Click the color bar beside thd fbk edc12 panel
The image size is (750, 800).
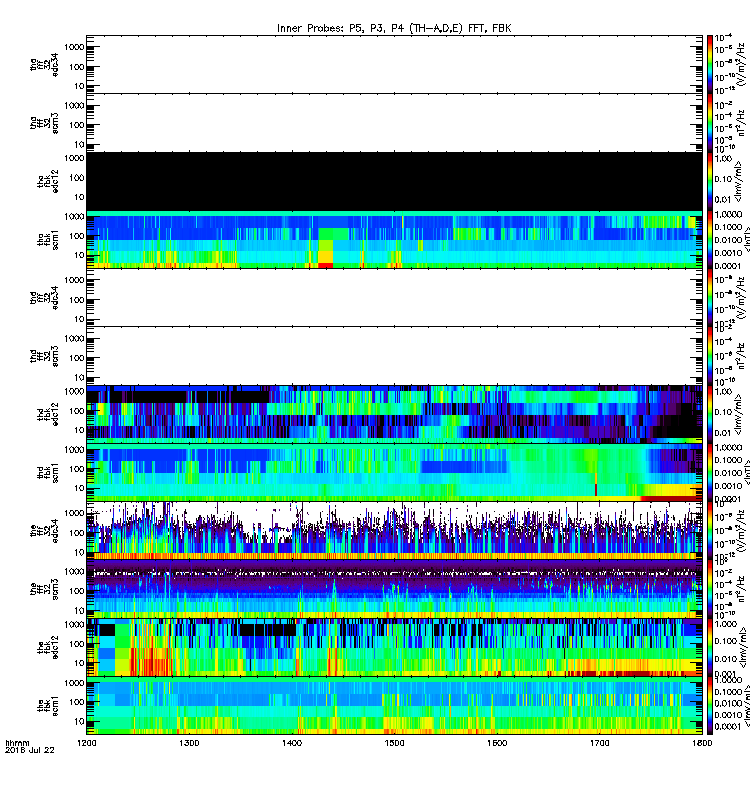(709, 414)
